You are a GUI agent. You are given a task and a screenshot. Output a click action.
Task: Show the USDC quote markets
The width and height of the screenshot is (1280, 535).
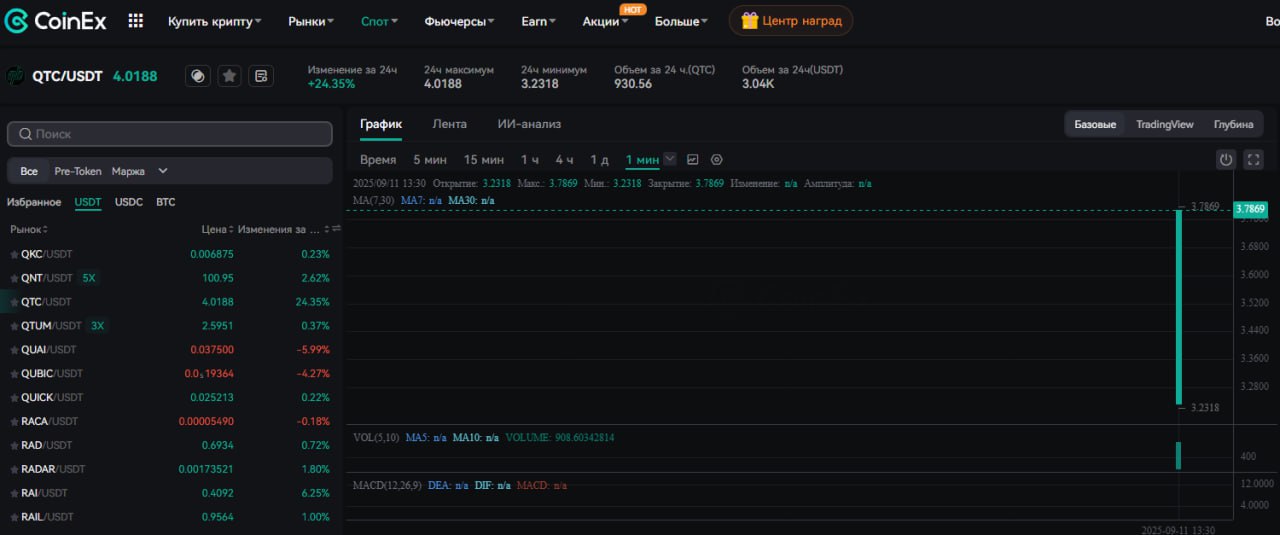pos(129,202)
